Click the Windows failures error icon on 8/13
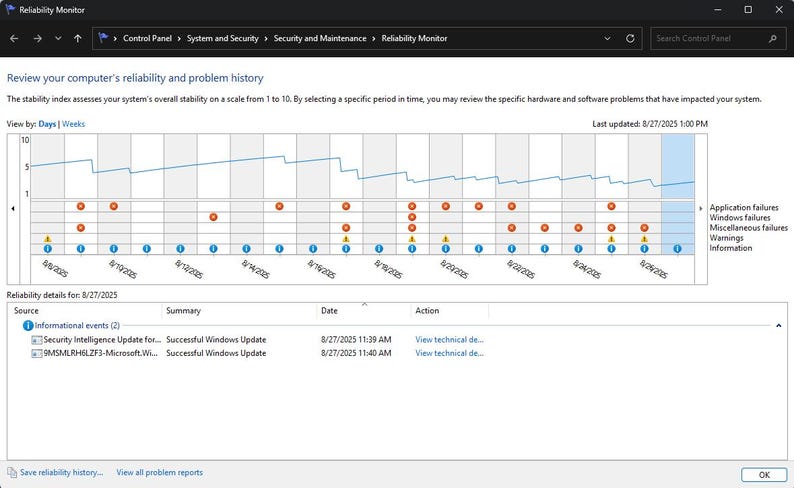This screenshot has width=794, height=488. click(x=213, y=217)
